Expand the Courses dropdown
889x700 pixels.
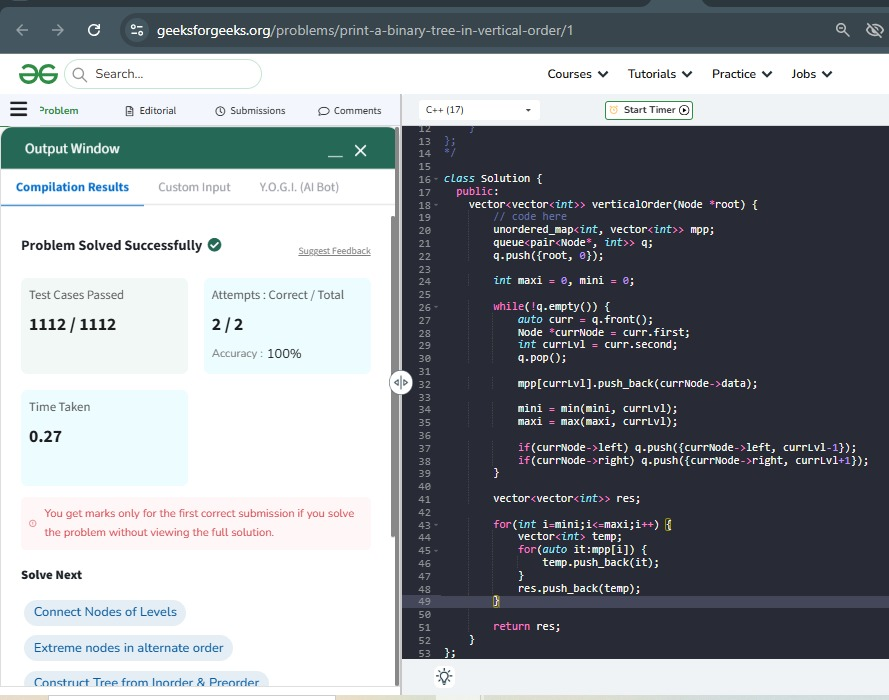point(578,74)
